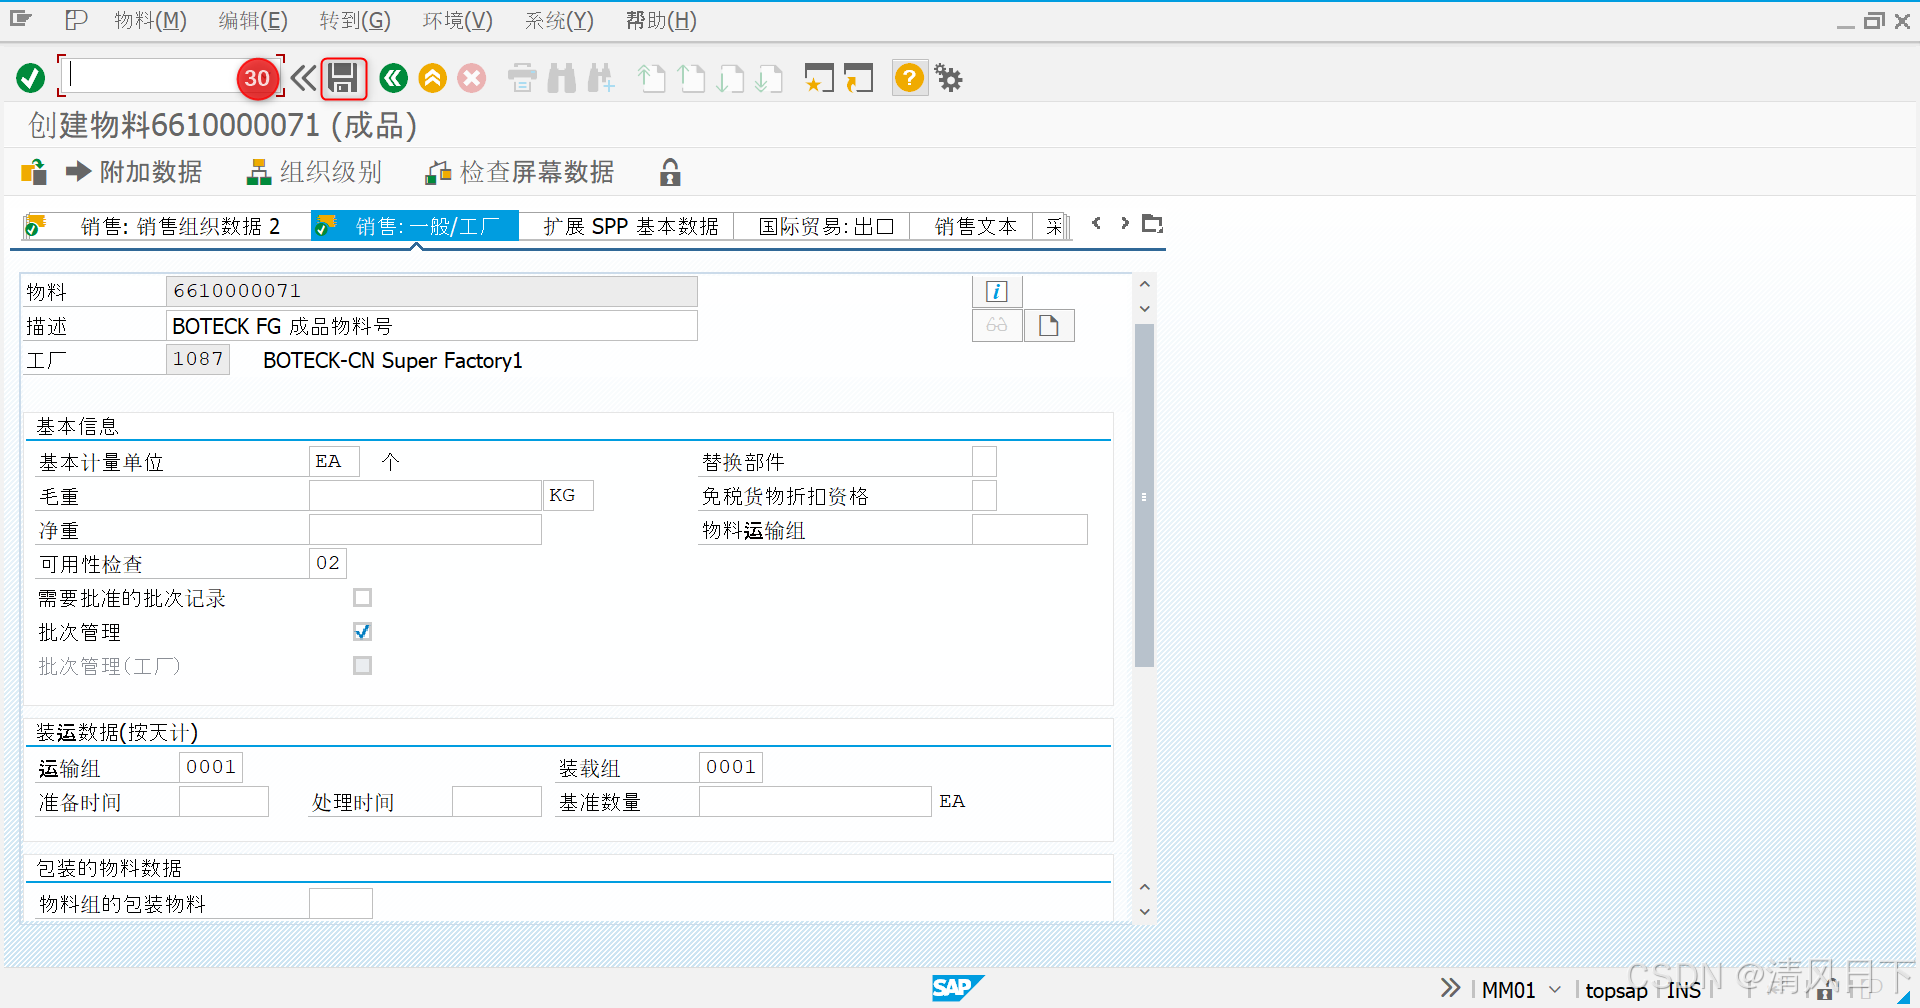Click the 装载组 field with 0001

click(731, 767)
